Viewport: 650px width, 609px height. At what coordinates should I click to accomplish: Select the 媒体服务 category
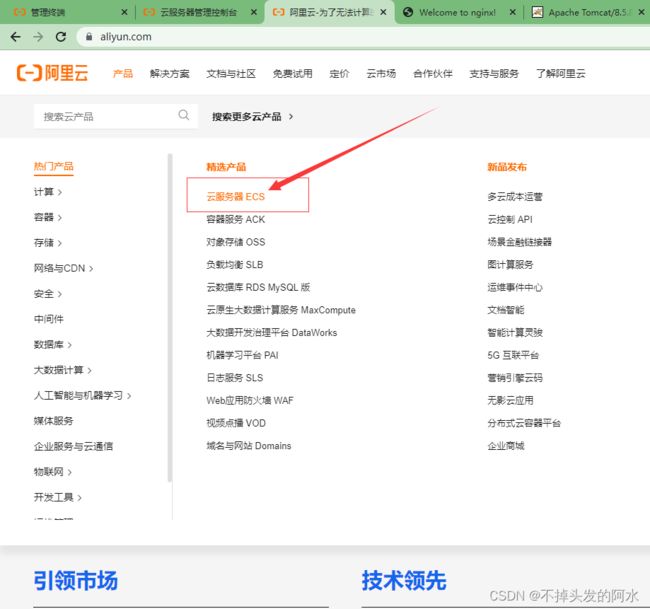53,421
